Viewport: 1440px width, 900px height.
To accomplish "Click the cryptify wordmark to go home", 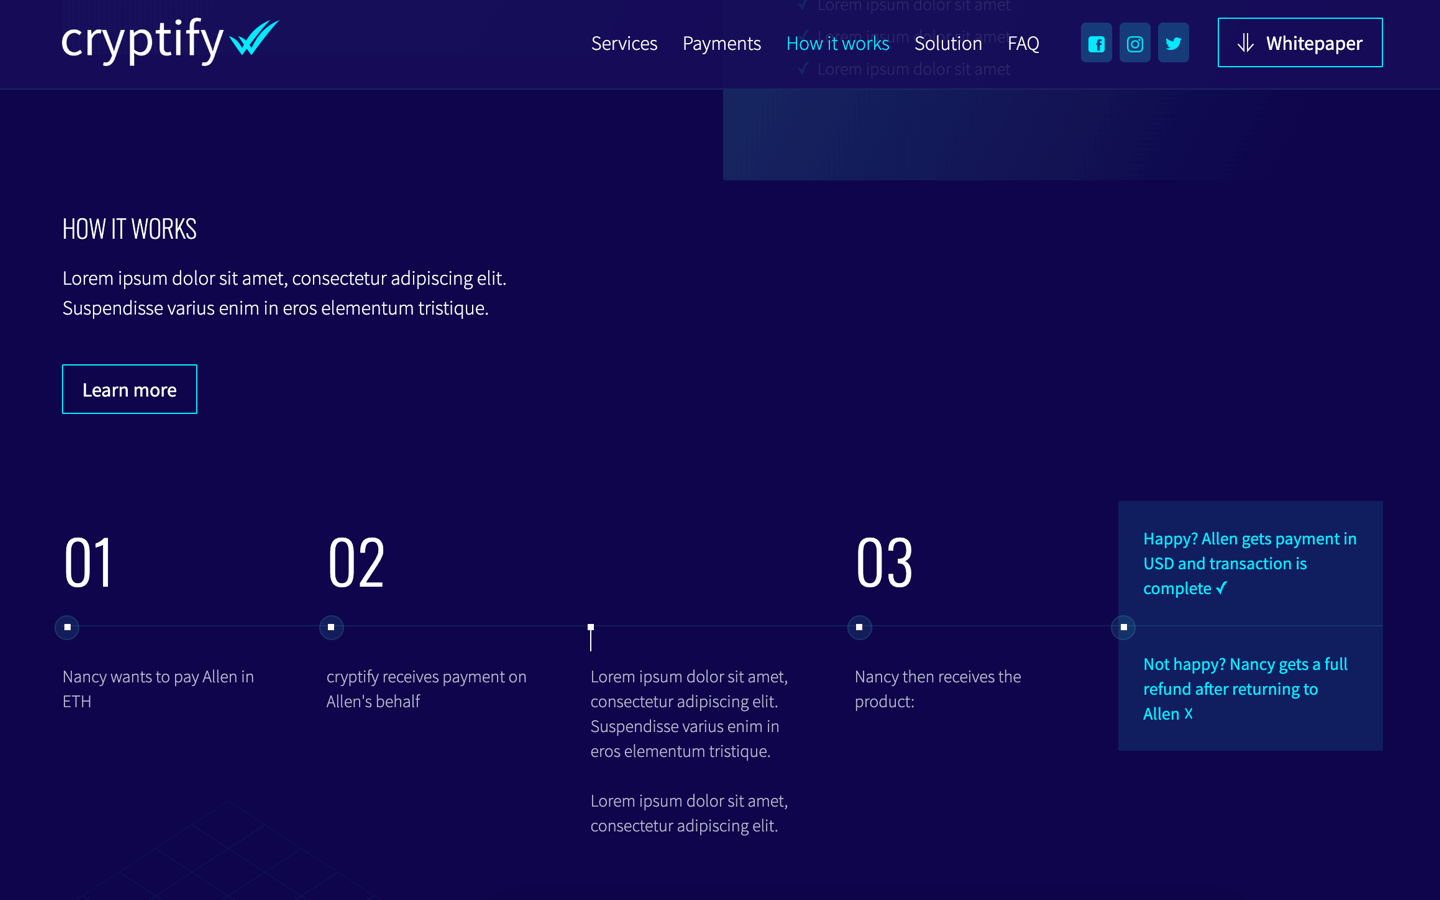I will [140, 42].
